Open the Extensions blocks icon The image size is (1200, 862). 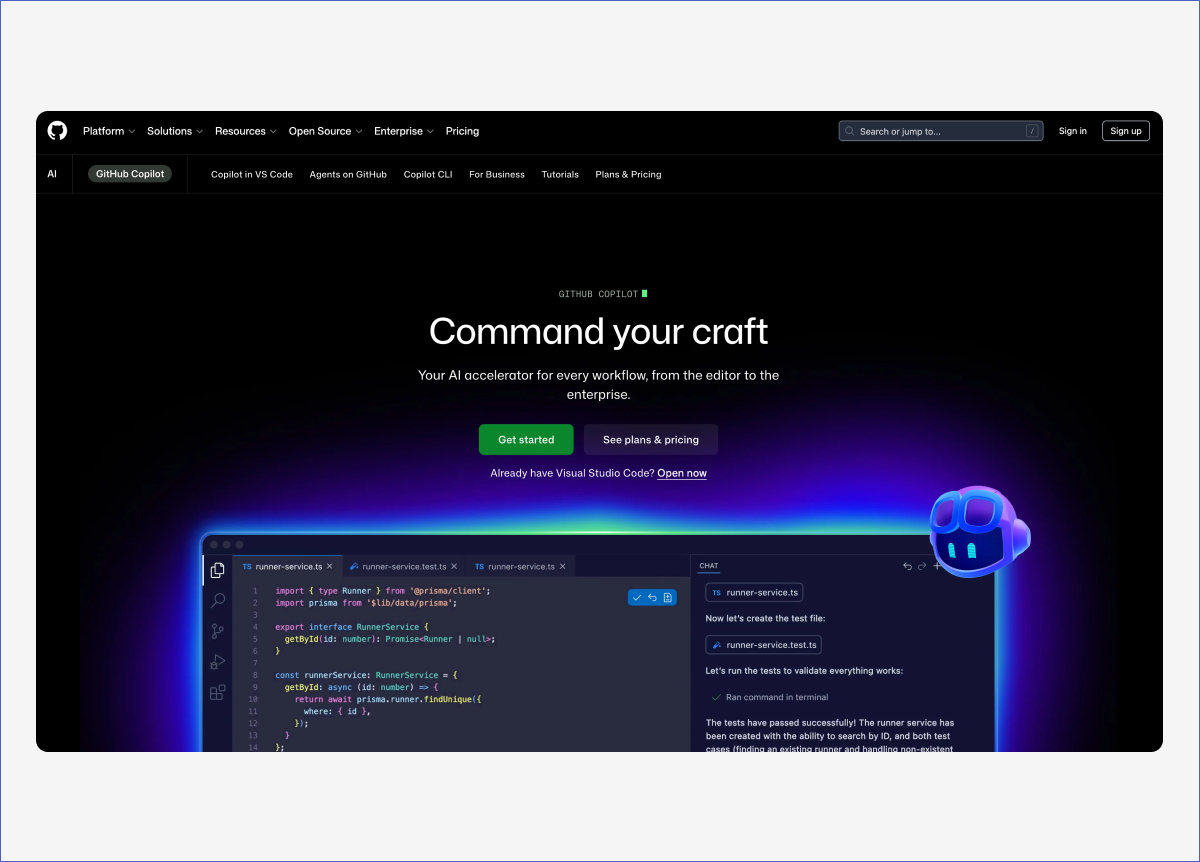click(217, 692)
